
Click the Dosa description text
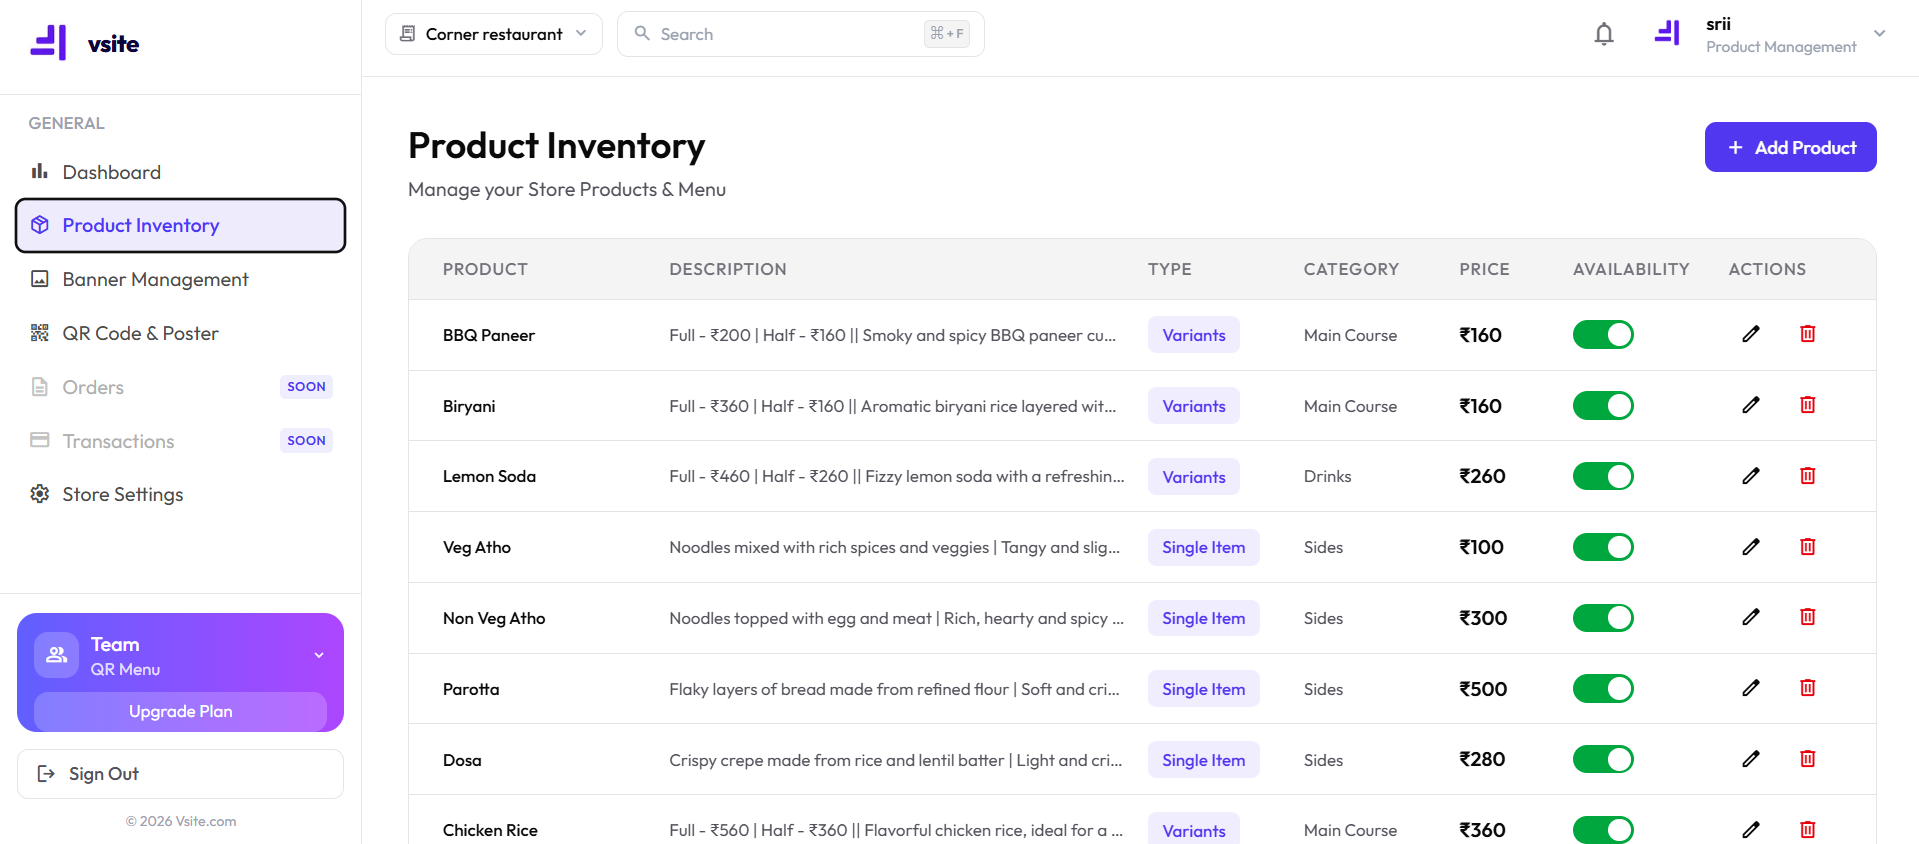[895, 760]
